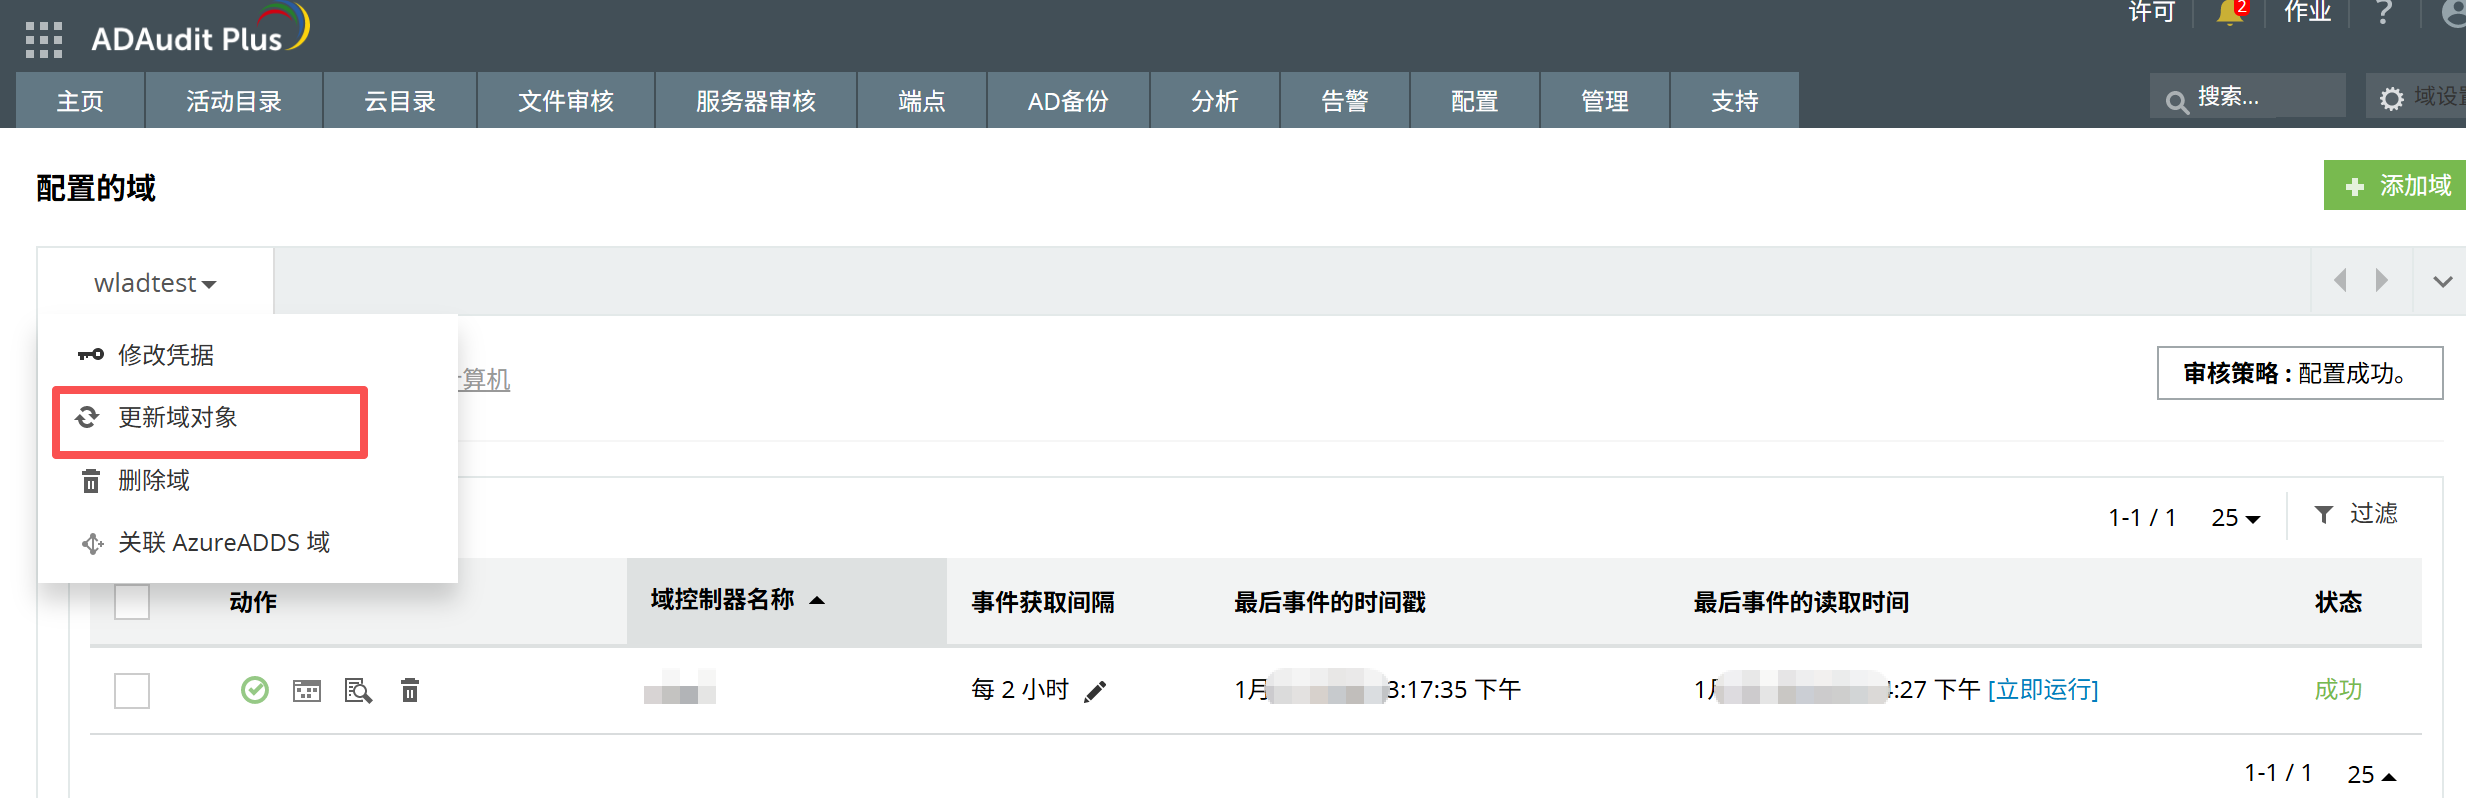This screenshot has height=798, width=2466.
Task: Choose 删除域 in the domain menu
Action: 154,481
